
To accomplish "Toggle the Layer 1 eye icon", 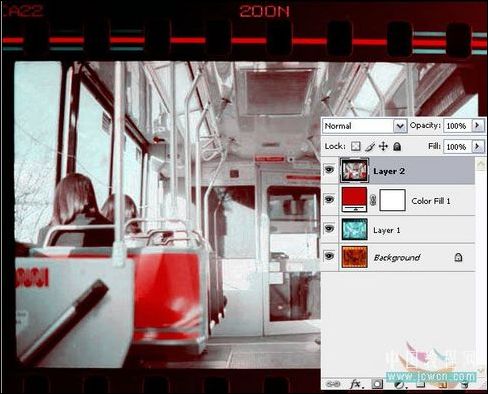I will (329, 228).
